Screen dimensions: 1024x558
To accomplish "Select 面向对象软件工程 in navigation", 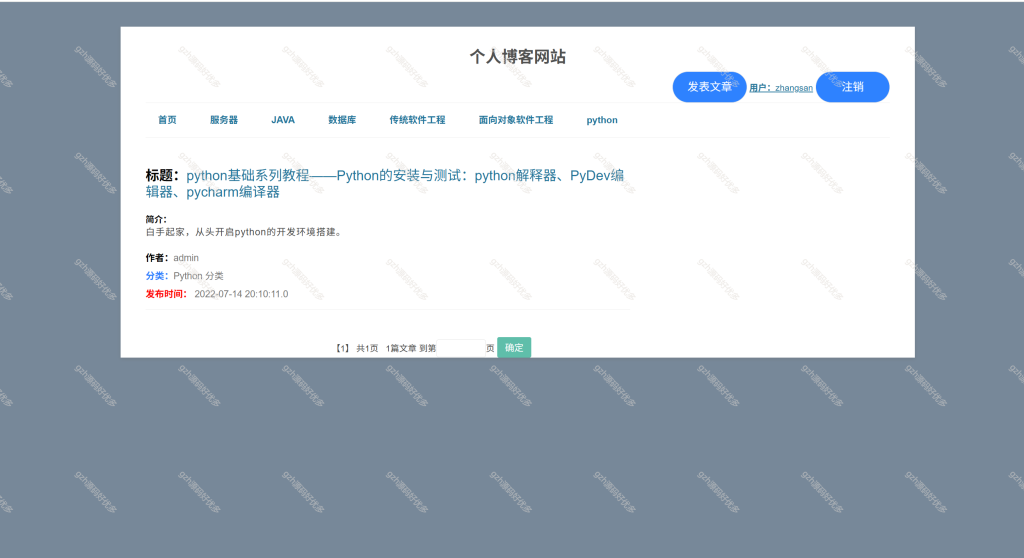I will click(x=516, y=120).
